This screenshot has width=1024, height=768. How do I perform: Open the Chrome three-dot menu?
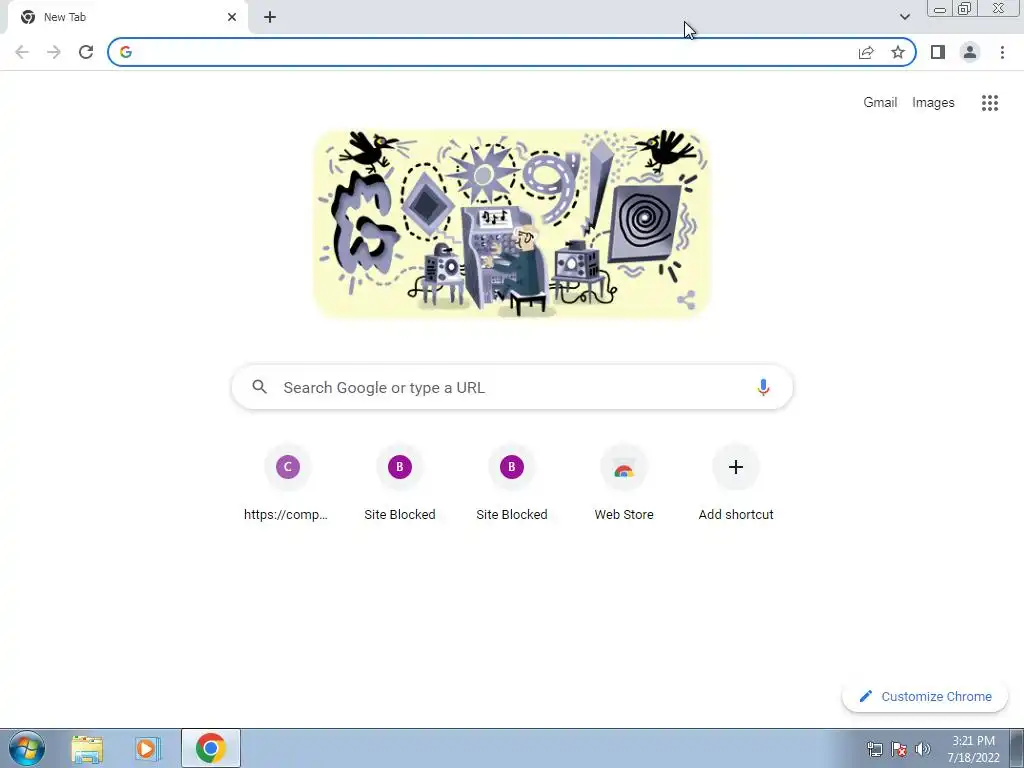[1002, 52]
